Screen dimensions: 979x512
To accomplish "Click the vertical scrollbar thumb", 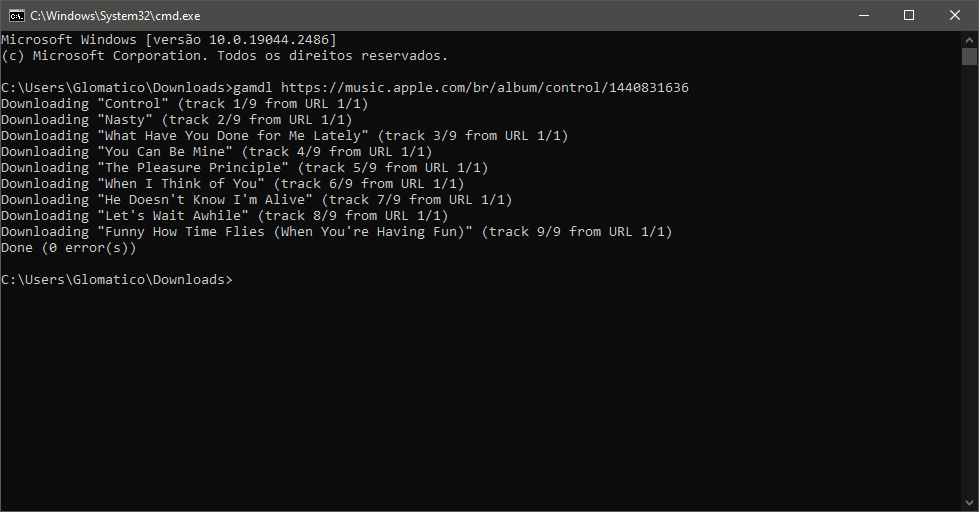I will pos(969,56).
